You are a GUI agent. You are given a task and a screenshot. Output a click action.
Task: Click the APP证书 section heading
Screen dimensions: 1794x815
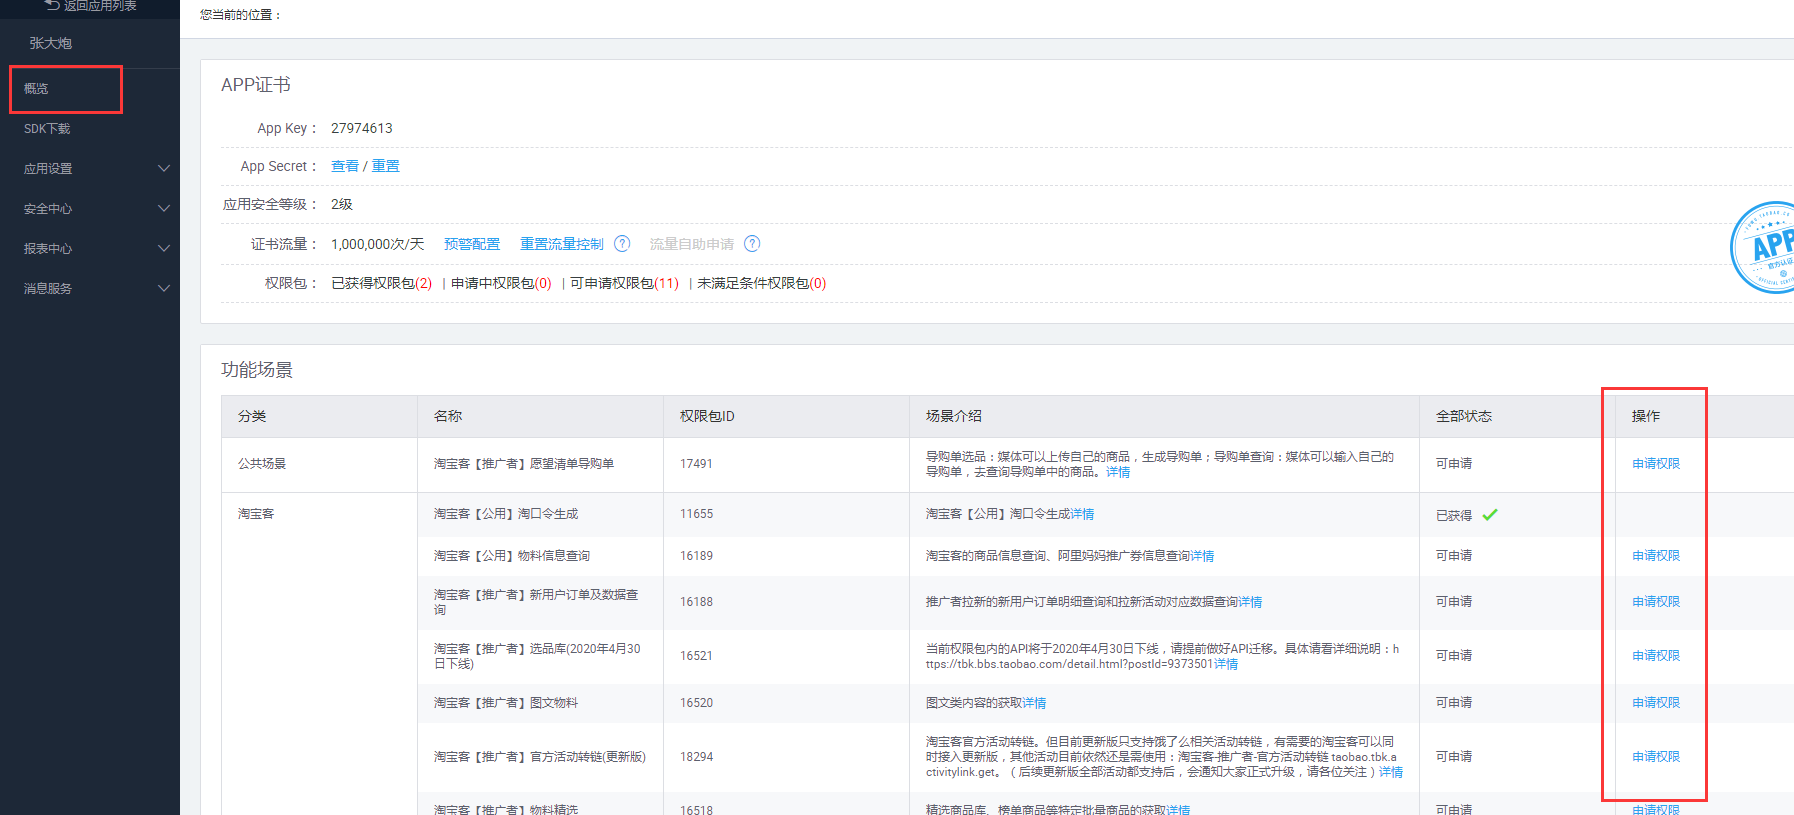point(256,85)
